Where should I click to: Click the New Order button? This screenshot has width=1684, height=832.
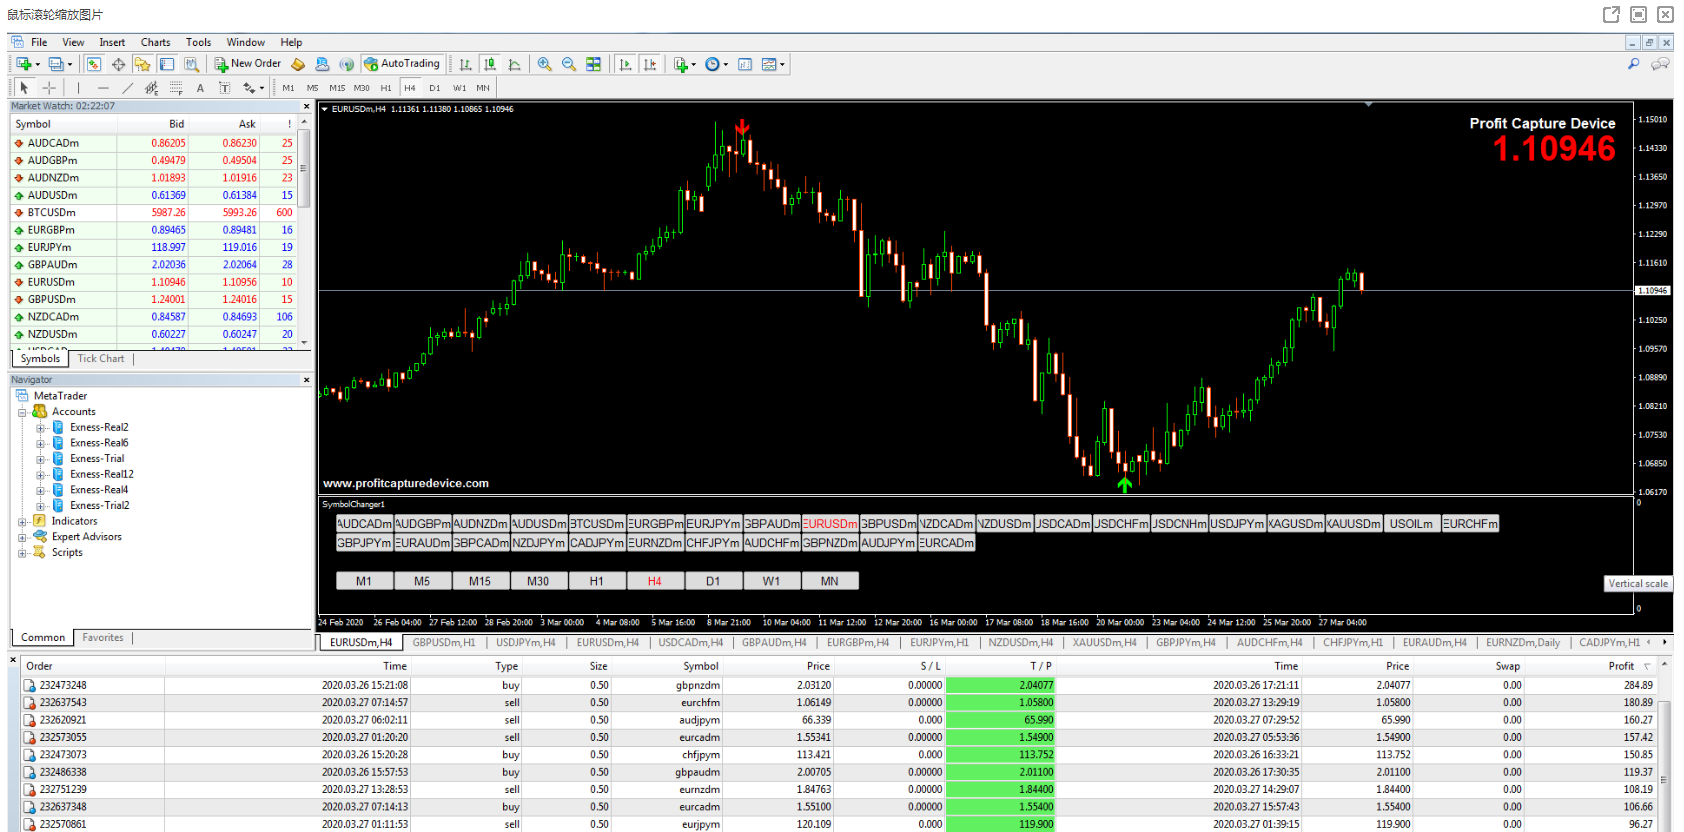click(248, 64)
